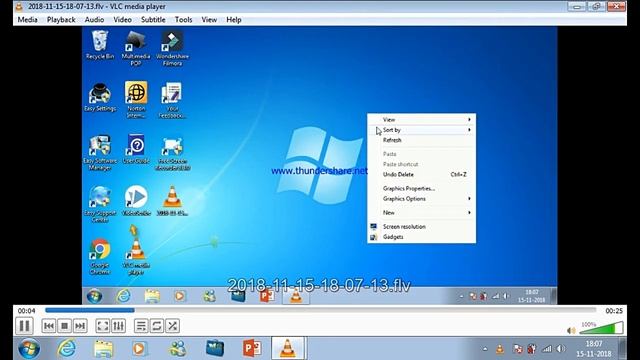Select VLC cone in outer taskbar

[288, 348]
